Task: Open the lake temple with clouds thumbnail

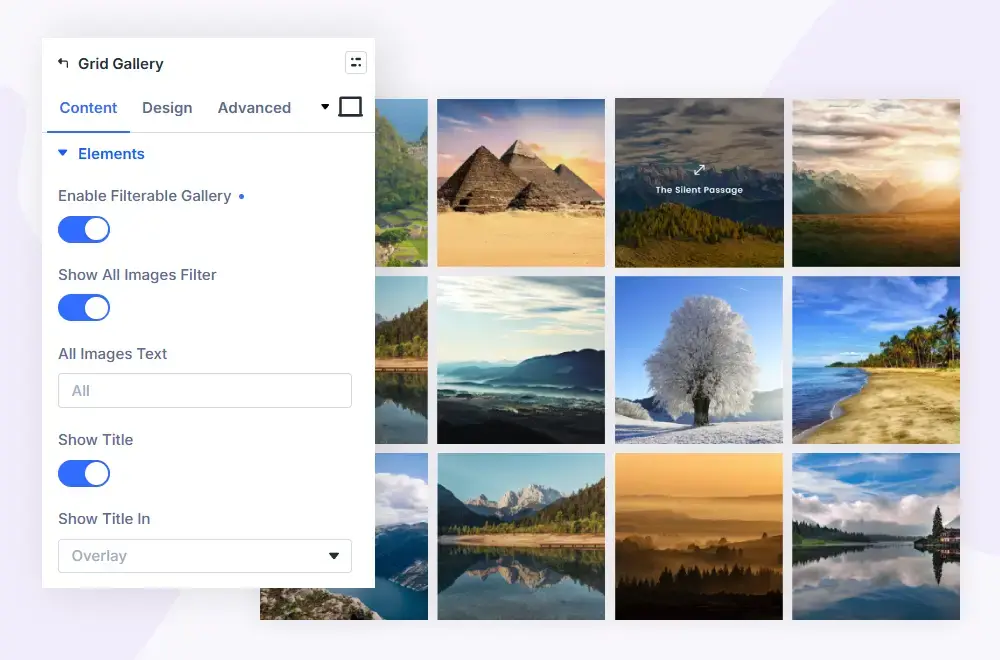Action: coord(876,536)
